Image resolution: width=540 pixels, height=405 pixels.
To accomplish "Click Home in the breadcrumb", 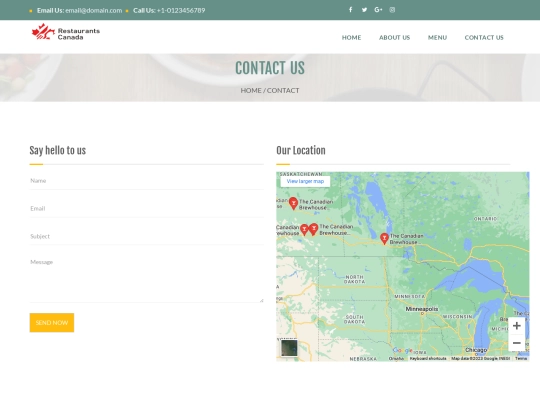I will 251,90.
